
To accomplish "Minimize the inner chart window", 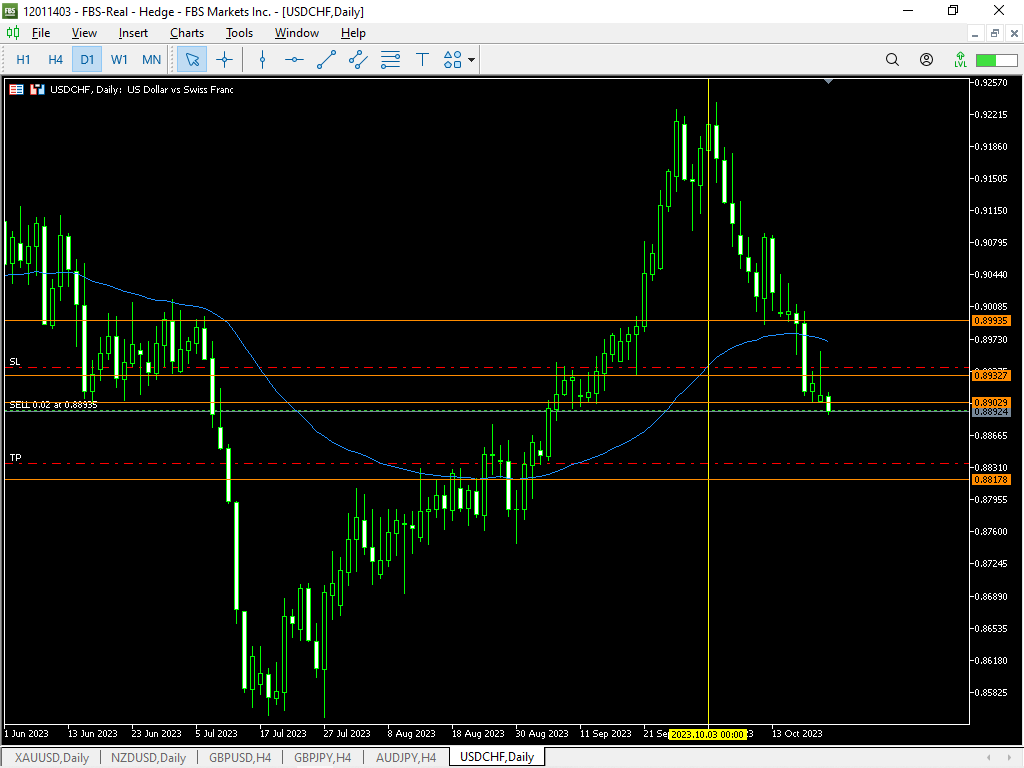I will pos(974,33).
